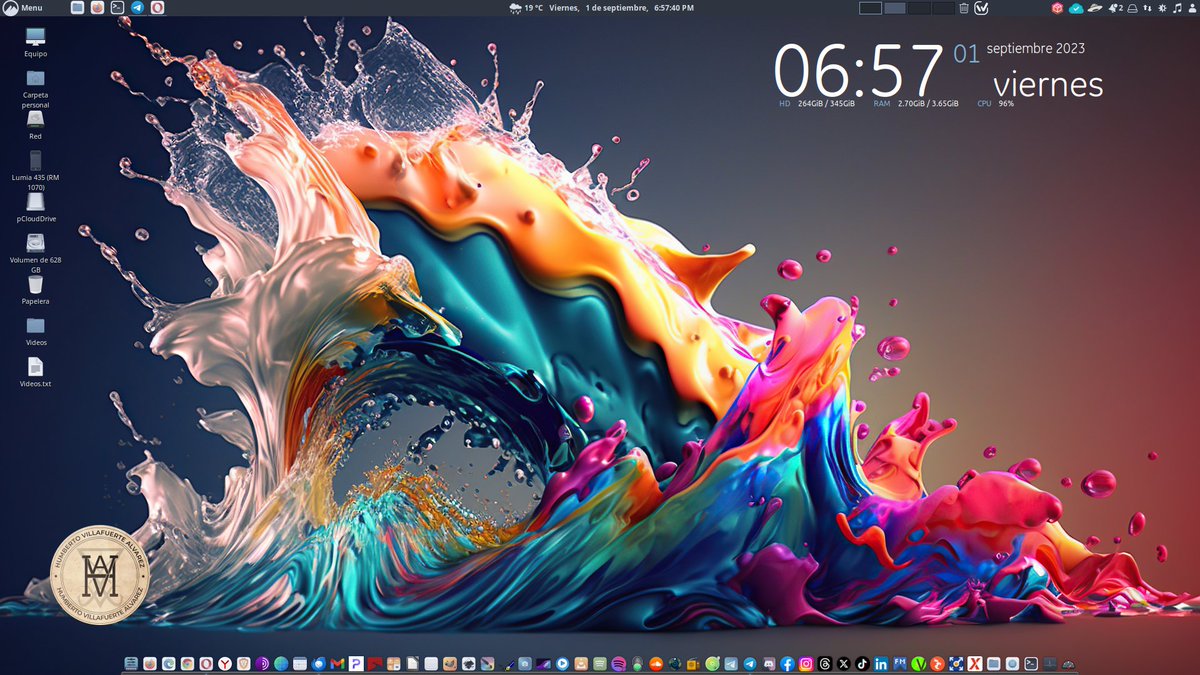
Task: Open TikTok from the dock
Action: [x=861, y=663]
